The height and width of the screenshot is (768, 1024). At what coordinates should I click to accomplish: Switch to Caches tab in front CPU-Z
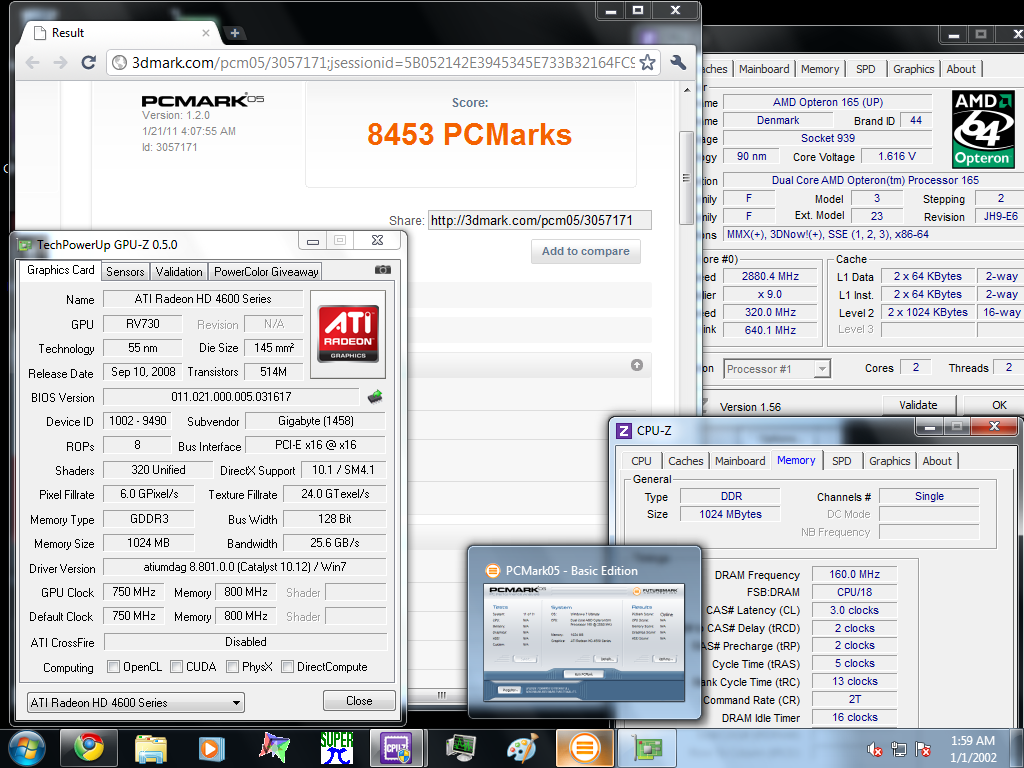[x=686, y=461]
